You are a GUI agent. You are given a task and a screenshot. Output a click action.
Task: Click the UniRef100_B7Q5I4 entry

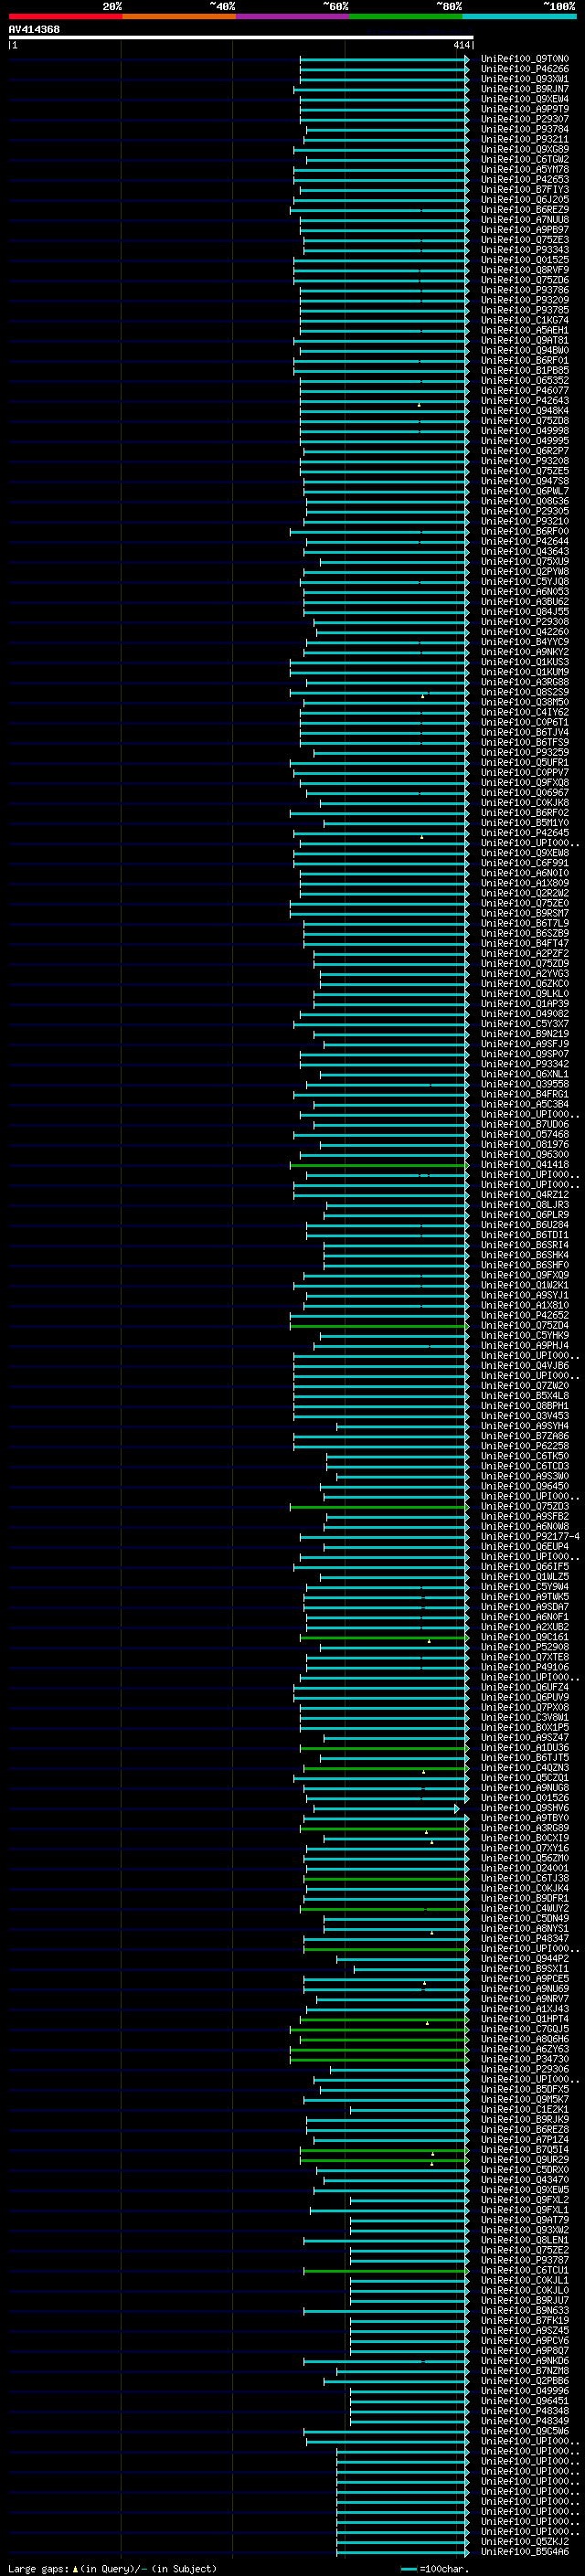(x=525, y=2150)
